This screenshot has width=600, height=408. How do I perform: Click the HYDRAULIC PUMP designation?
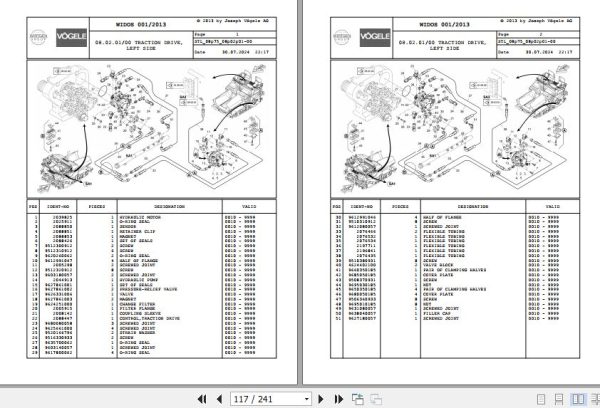tap(137, 280)
